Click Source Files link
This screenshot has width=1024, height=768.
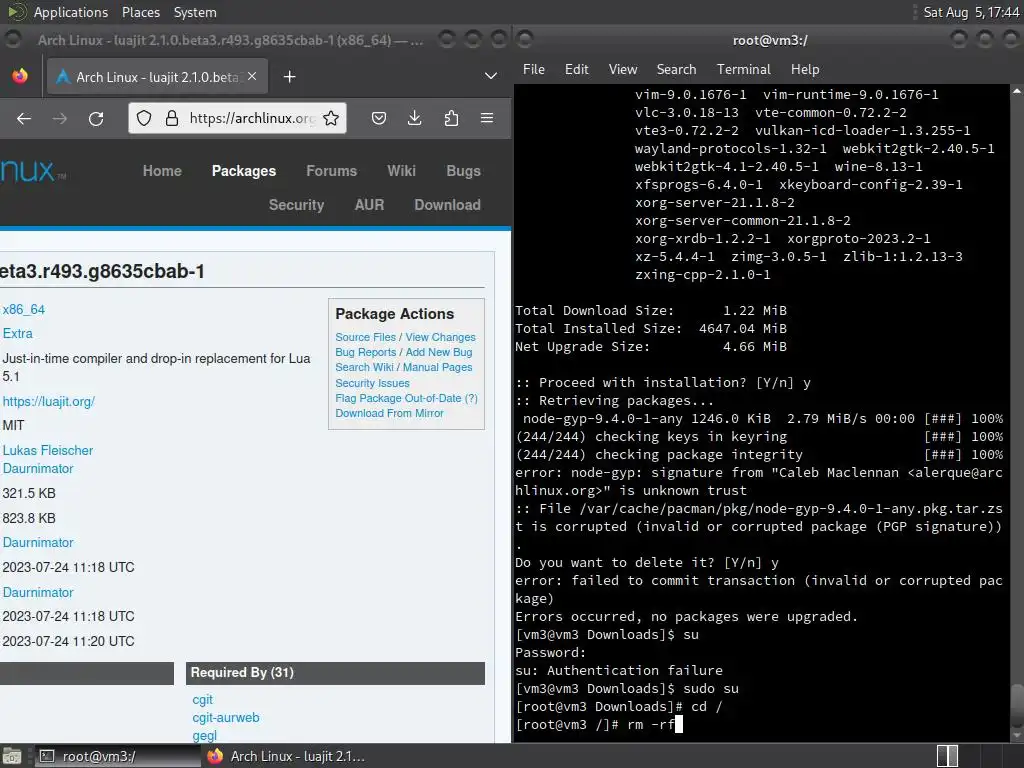coord(366,337)
